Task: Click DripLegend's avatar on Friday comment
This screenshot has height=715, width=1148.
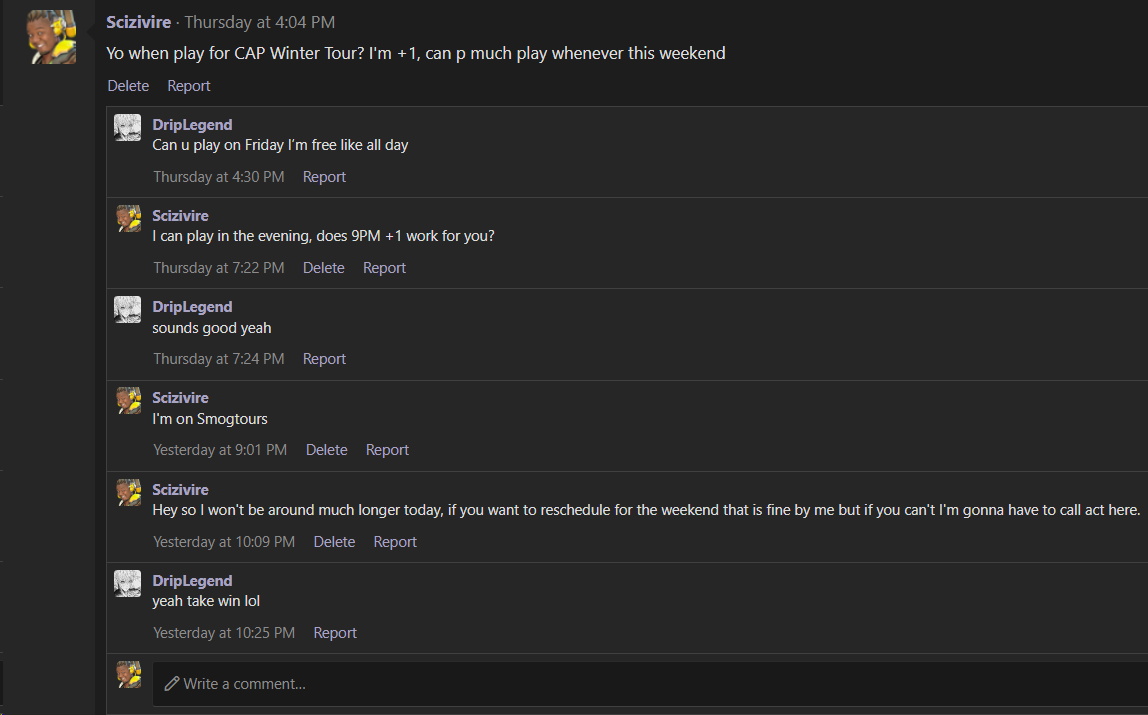Action: point(127,127)
